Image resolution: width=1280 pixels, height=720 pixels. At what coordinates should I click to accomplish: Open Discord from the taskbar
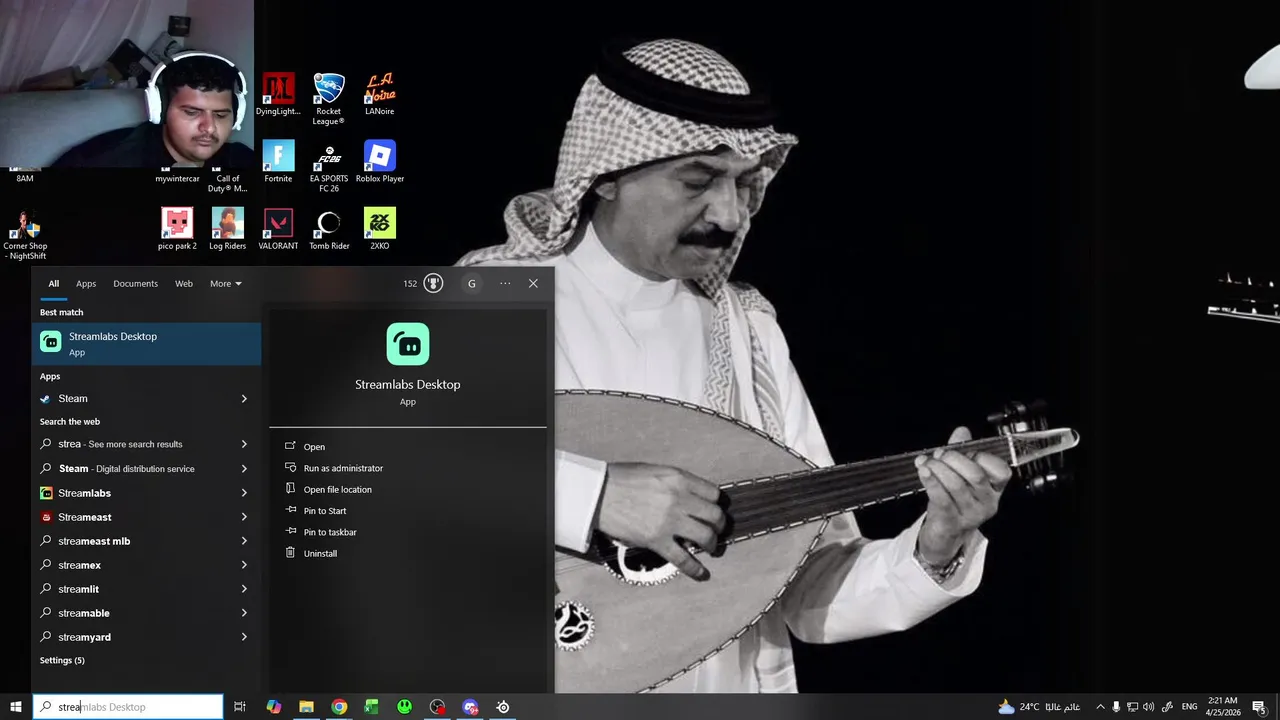471,707
